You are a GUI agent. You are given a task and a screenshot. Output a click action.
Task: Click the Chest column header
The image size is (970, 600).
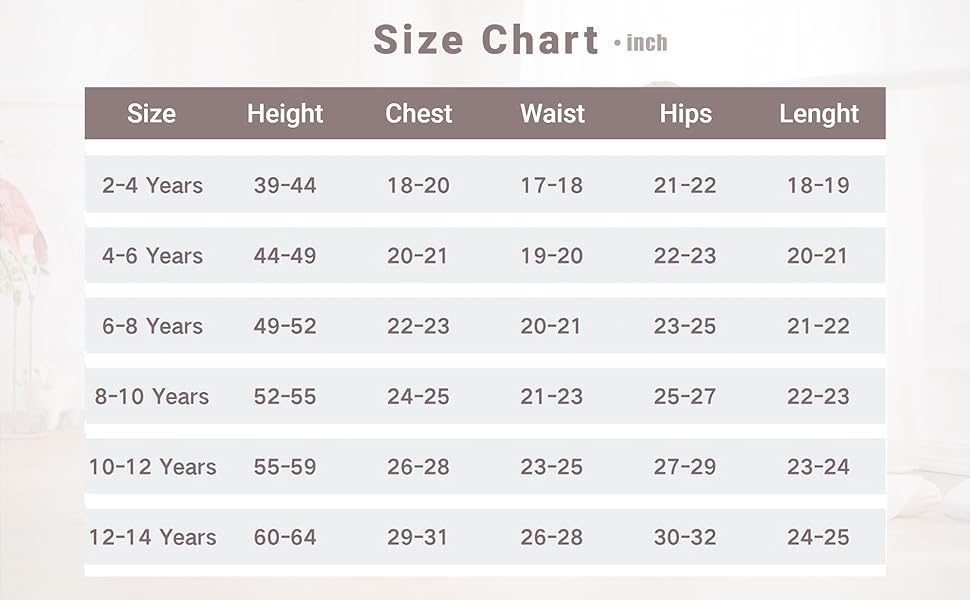pyautogui.click(x=419, y=114)
